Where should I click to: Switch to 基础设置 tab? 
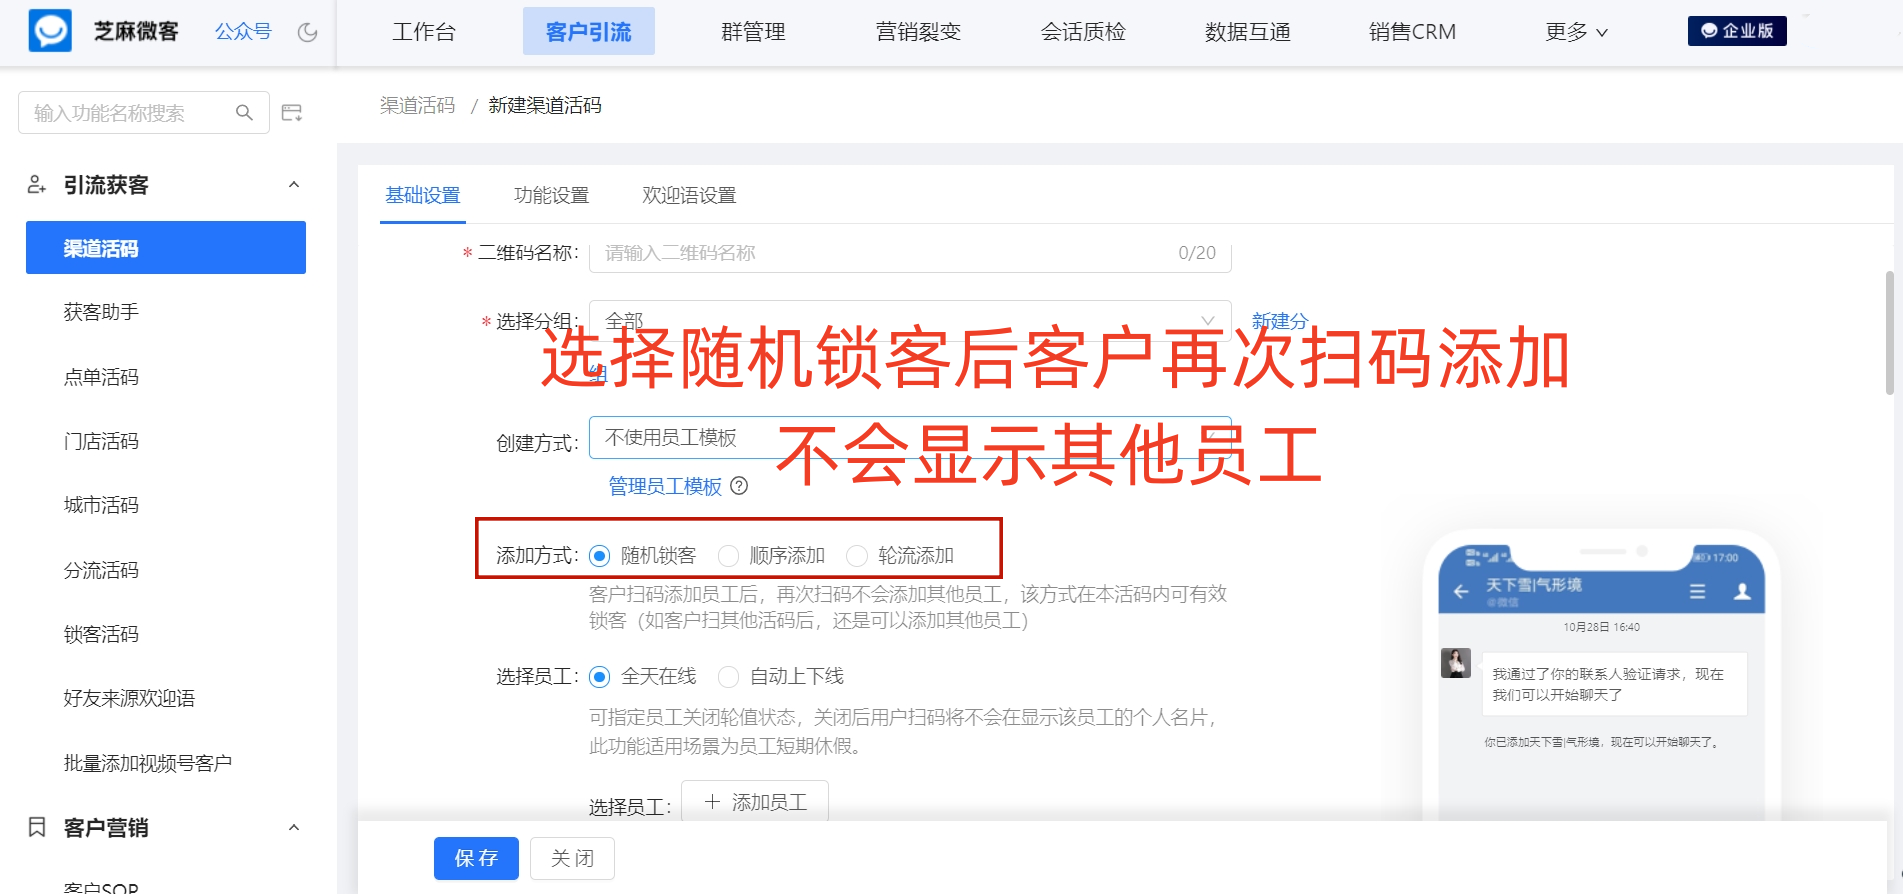pos(423,195)
